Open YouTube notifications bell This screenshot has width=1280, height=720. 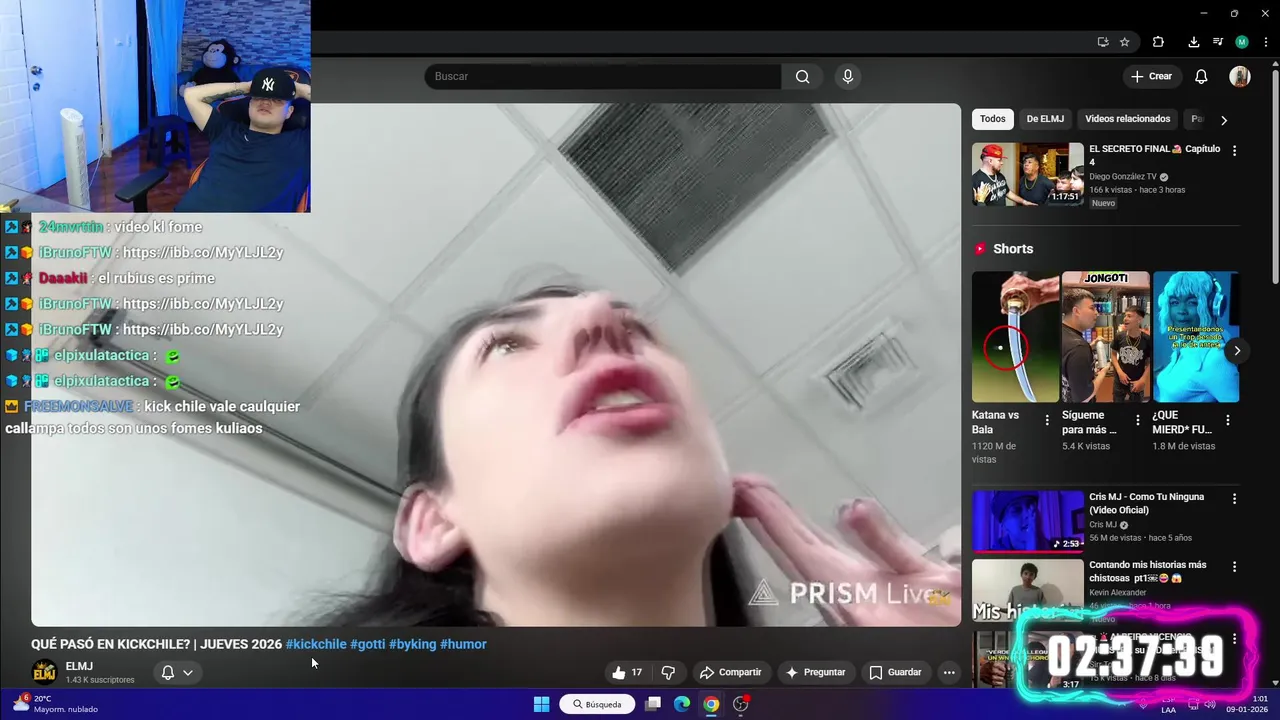pos(1201,77)
